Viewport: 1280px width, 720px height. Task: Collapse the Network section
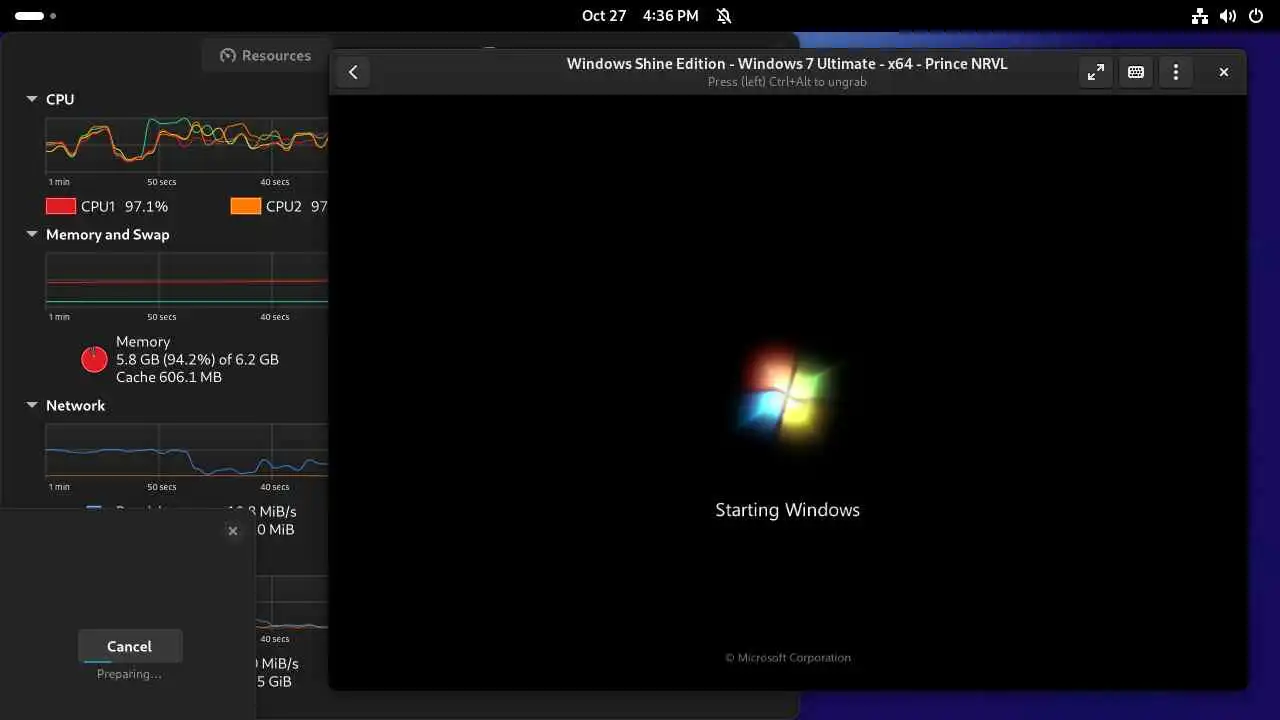[32, 405]
